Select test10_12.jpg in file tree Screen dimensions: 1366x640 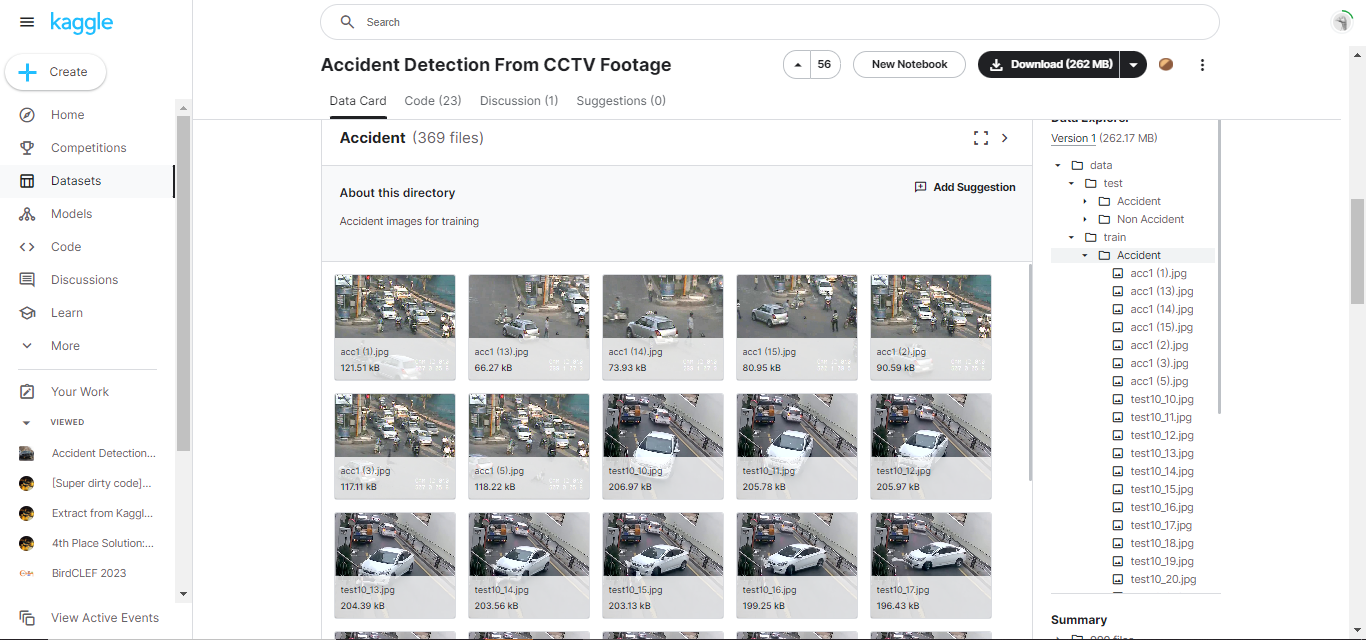1162,436
